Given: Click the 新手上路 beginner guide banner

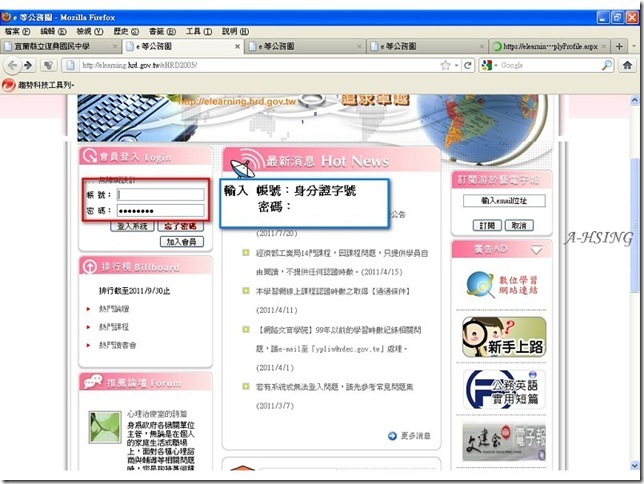Looking at the screenshot, I should (x=504, y=337).
